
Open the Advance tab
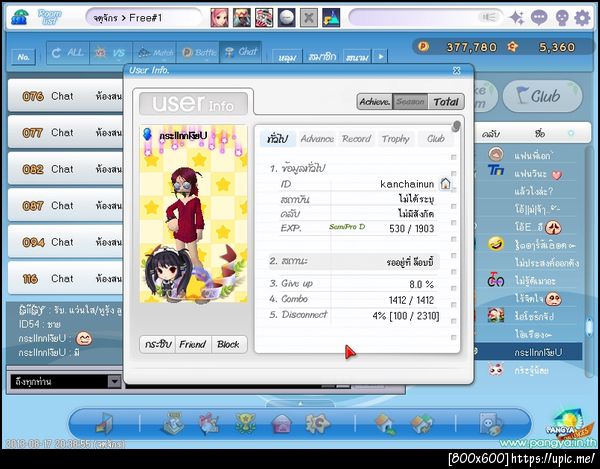(317, 138)
